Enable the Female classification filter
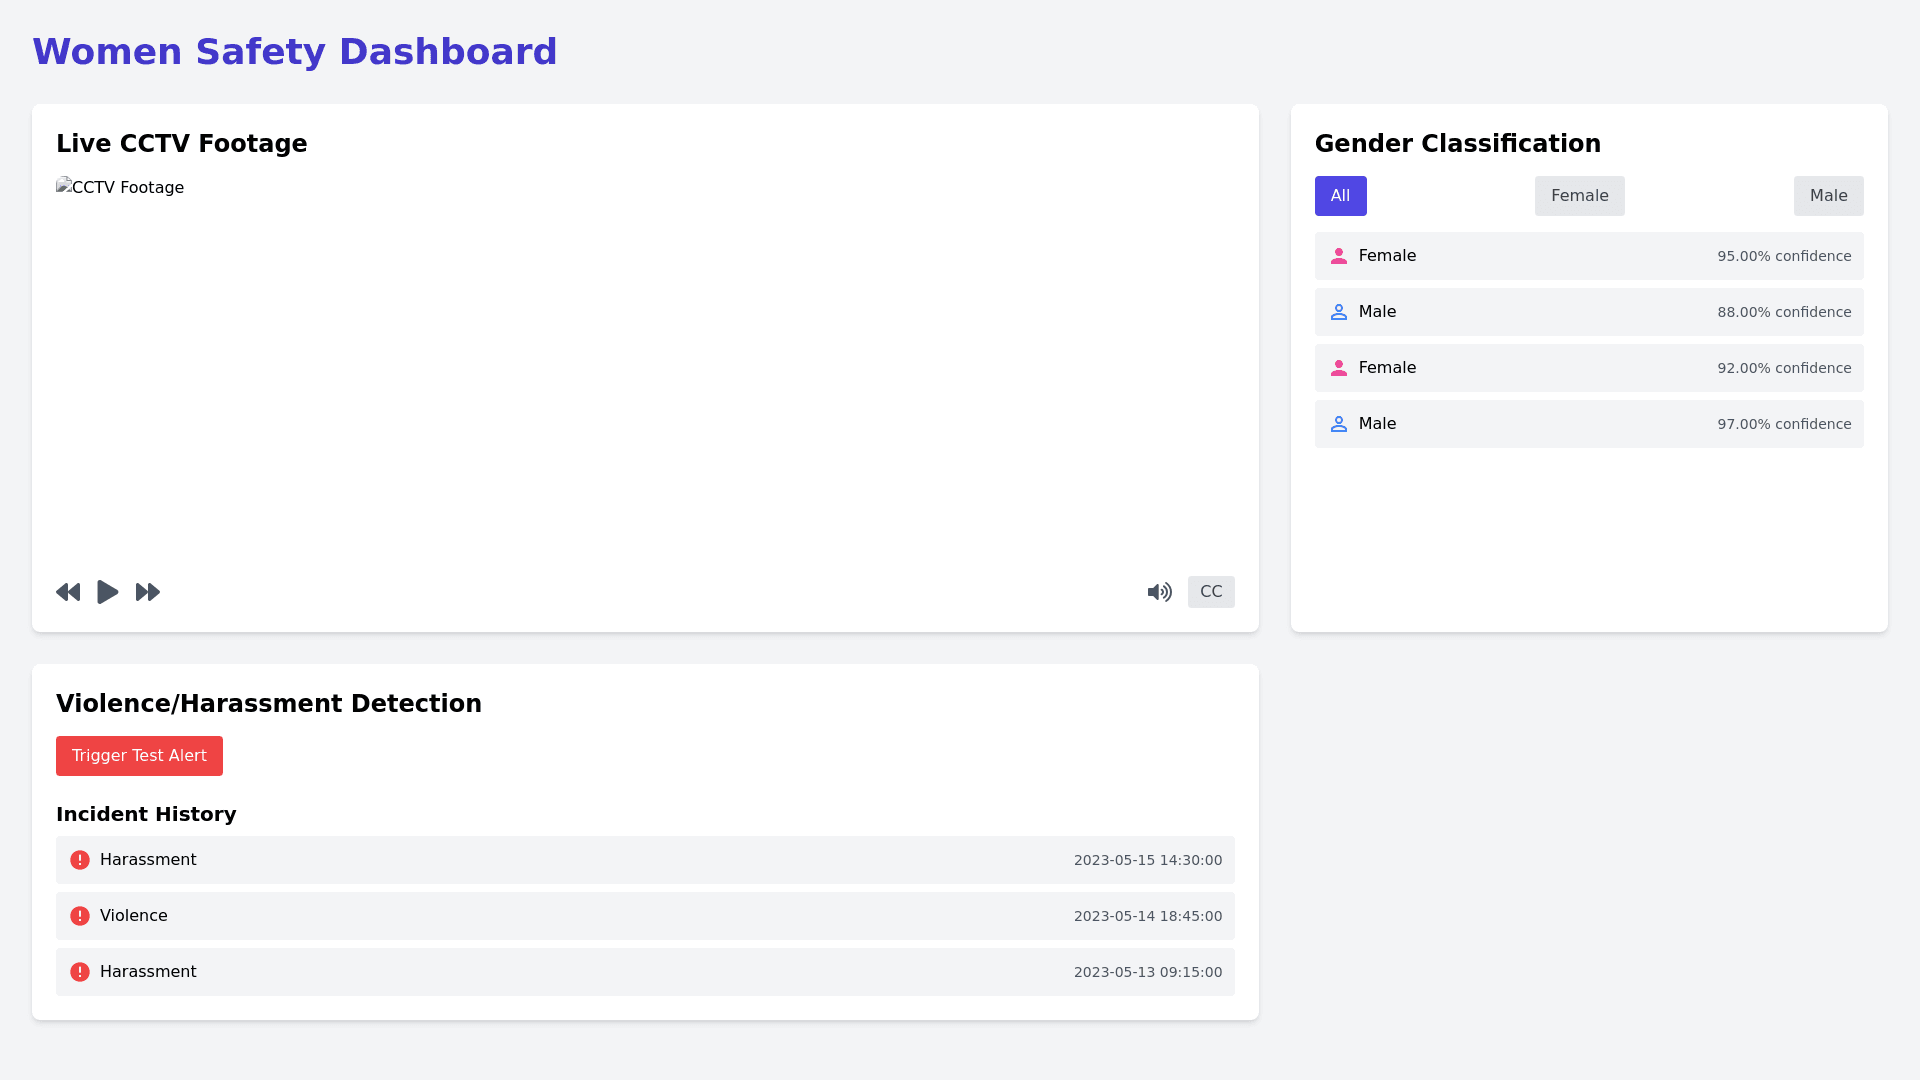 coord(1579,196)
